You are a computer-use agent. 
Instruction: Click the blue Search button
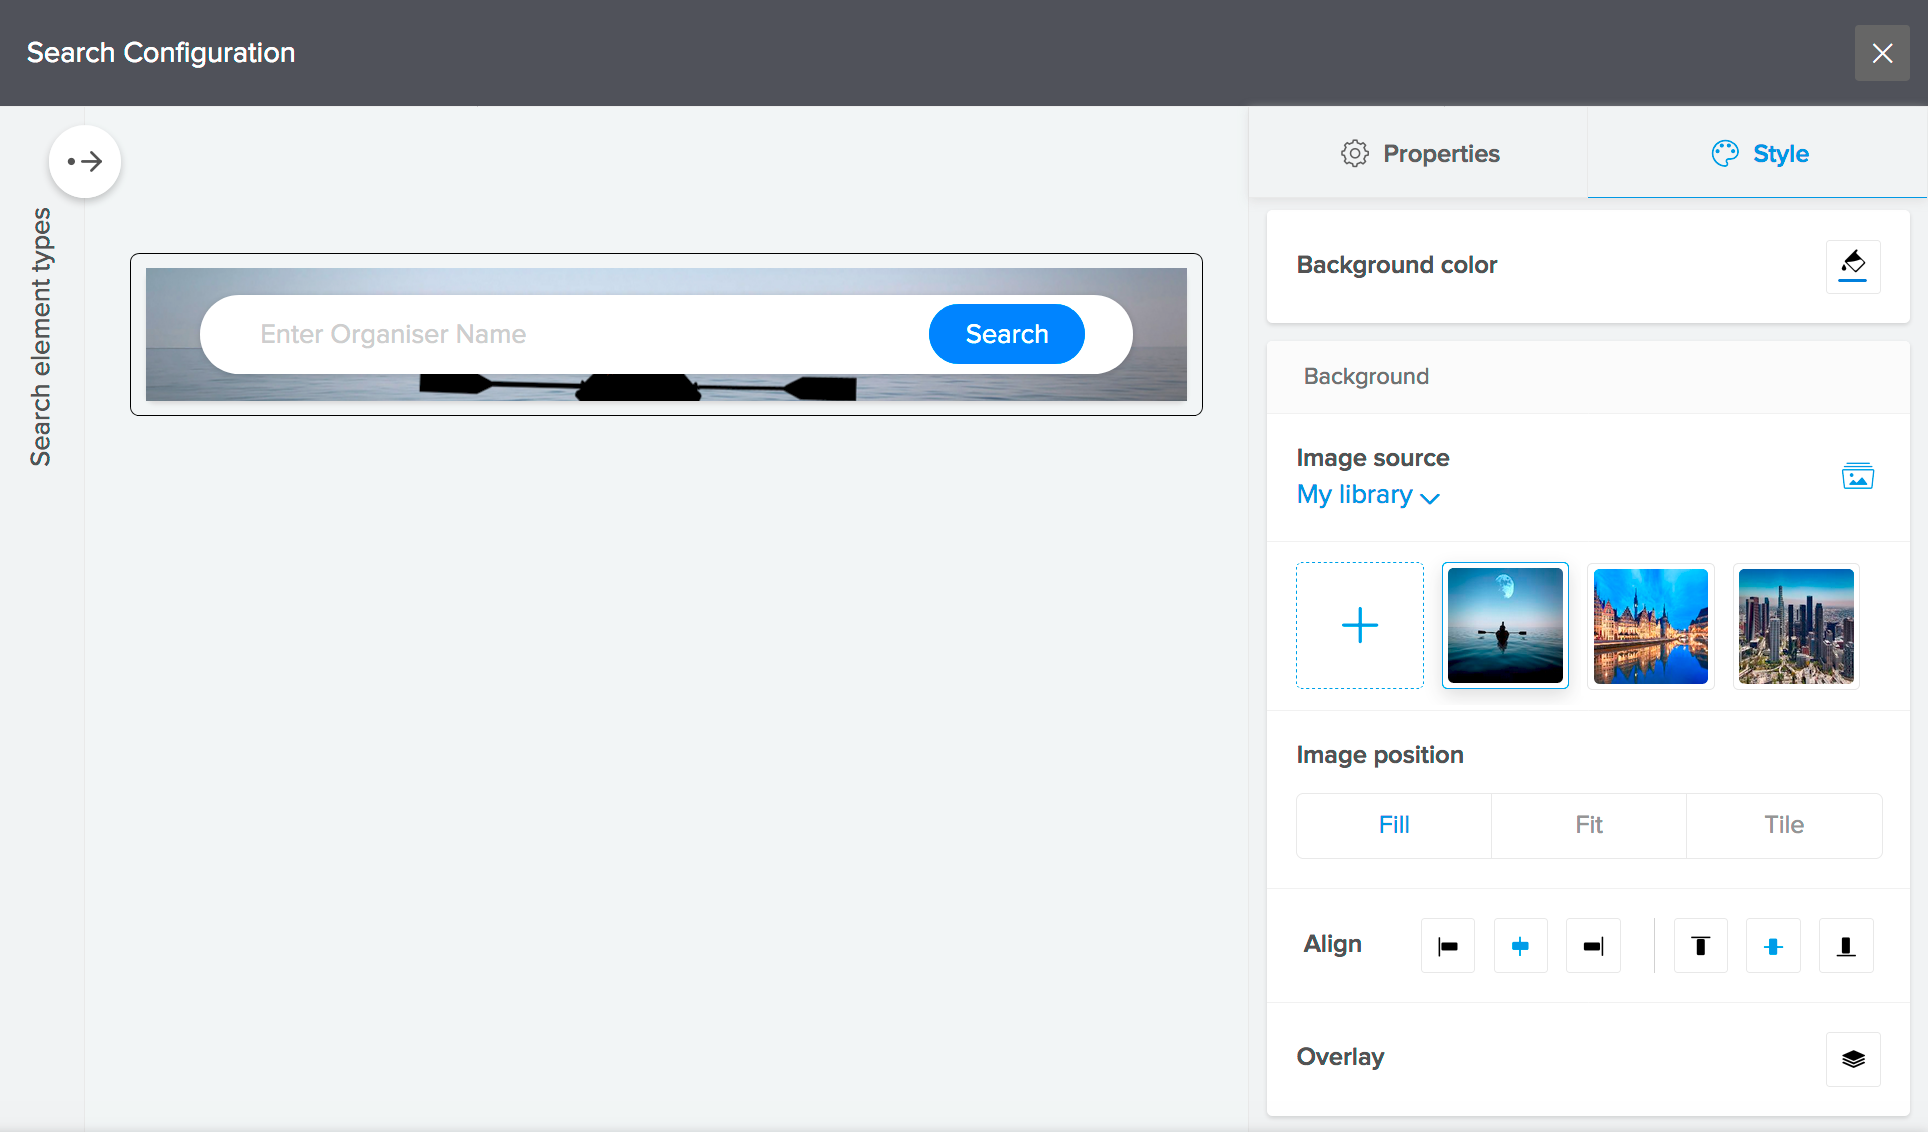pyautogui.click(x=1006, y=334)
